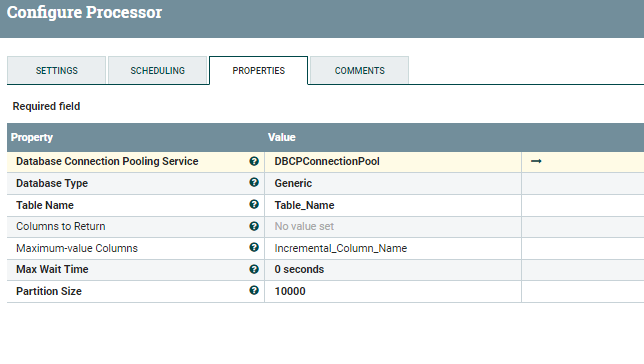This screenshot has width=644, height=364.
Task: Open the SETTINGS tab
Action: pyautogui.click(x=57, y=70)
